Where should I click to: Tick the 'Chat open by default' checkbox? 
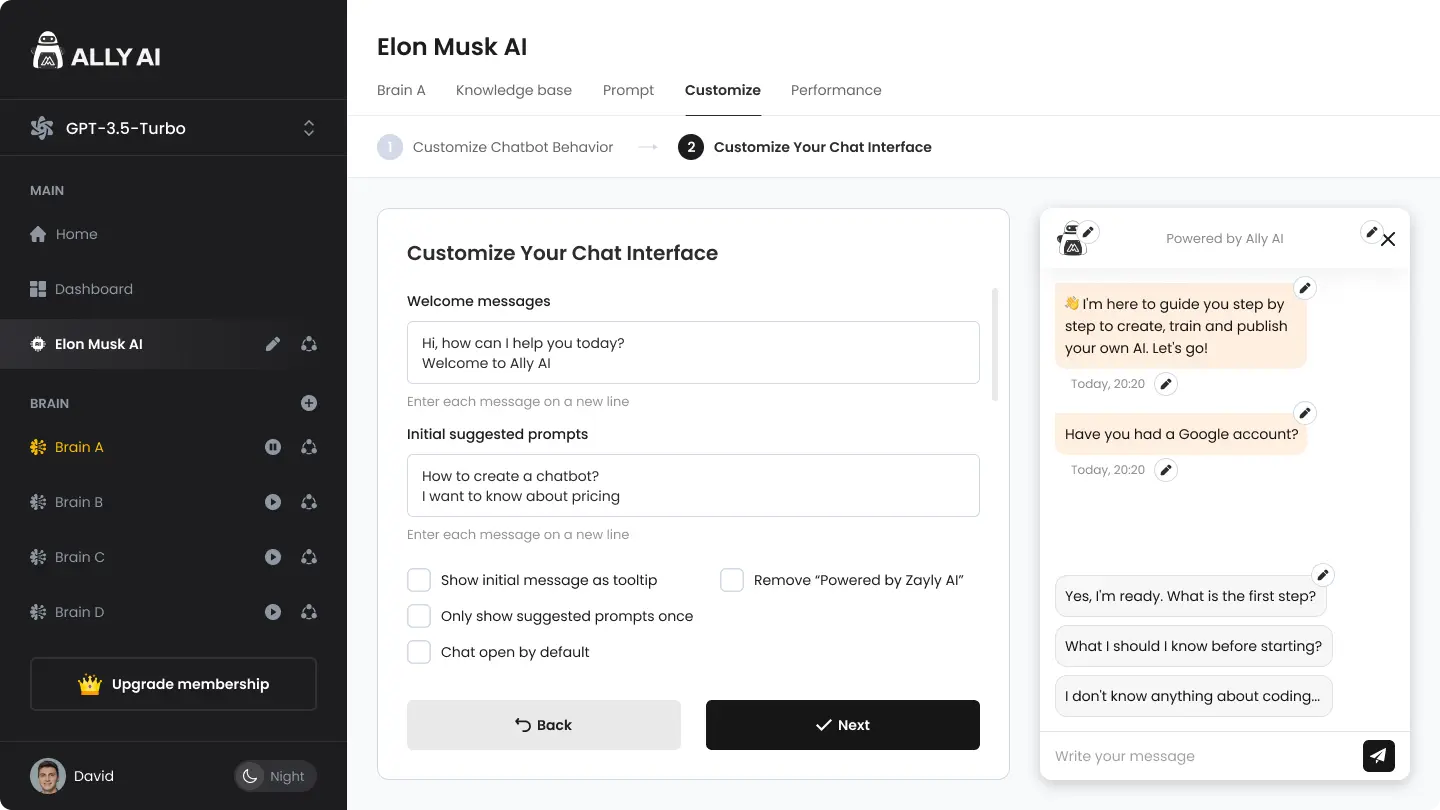[419, 652]
